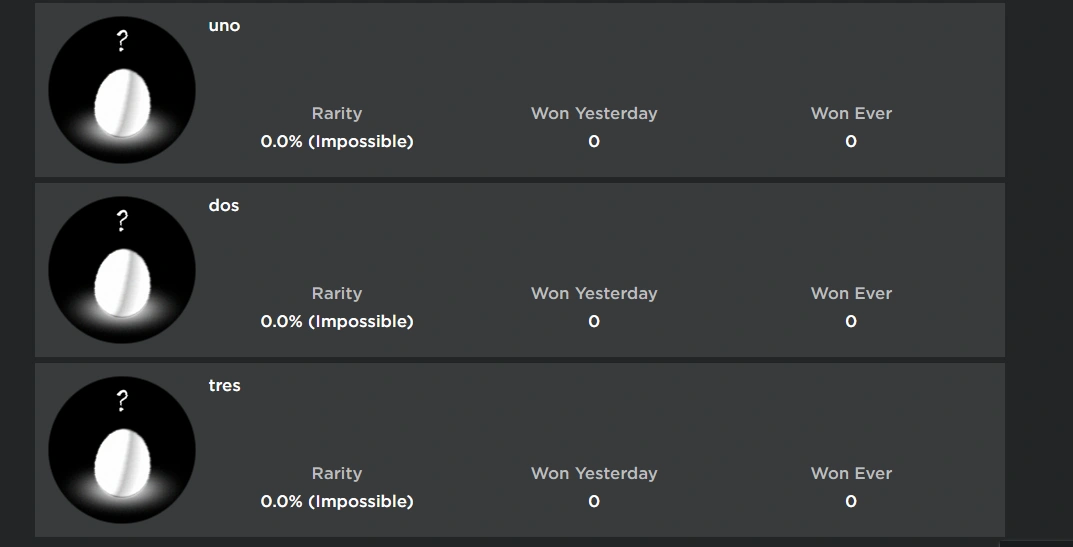Open the badge titled uno
1073x547 pixels.
coord(224,26)
